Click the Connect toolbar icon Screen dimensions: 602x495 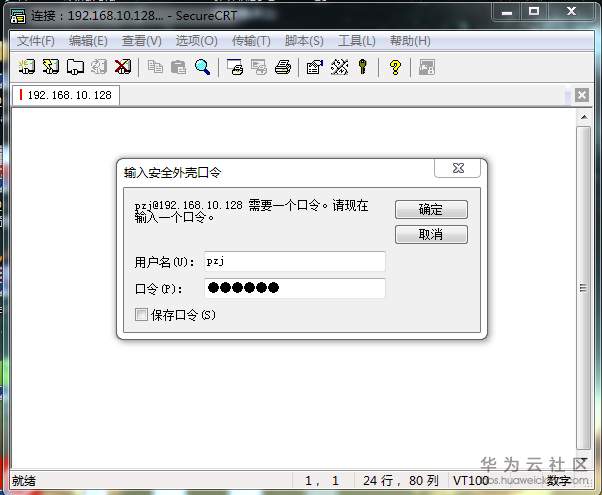click(x=26, y=67)
